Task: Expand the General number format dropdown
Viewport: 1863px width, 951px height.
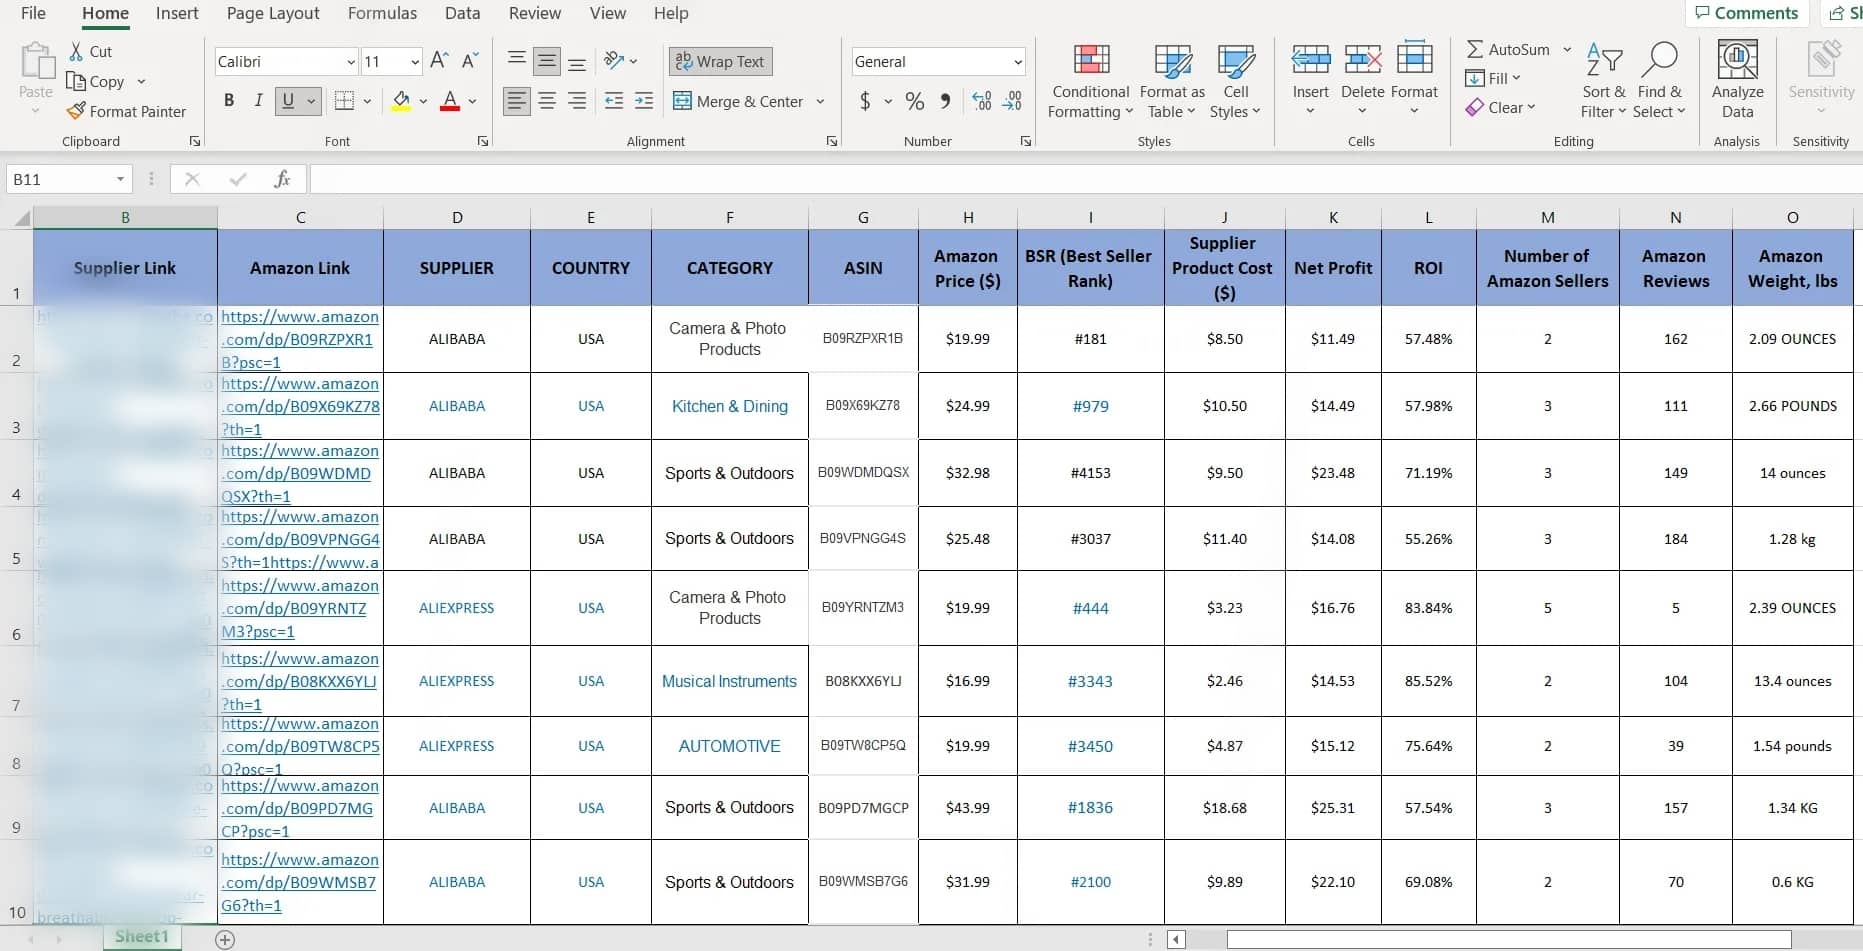Action: (x=1018, y=62)
